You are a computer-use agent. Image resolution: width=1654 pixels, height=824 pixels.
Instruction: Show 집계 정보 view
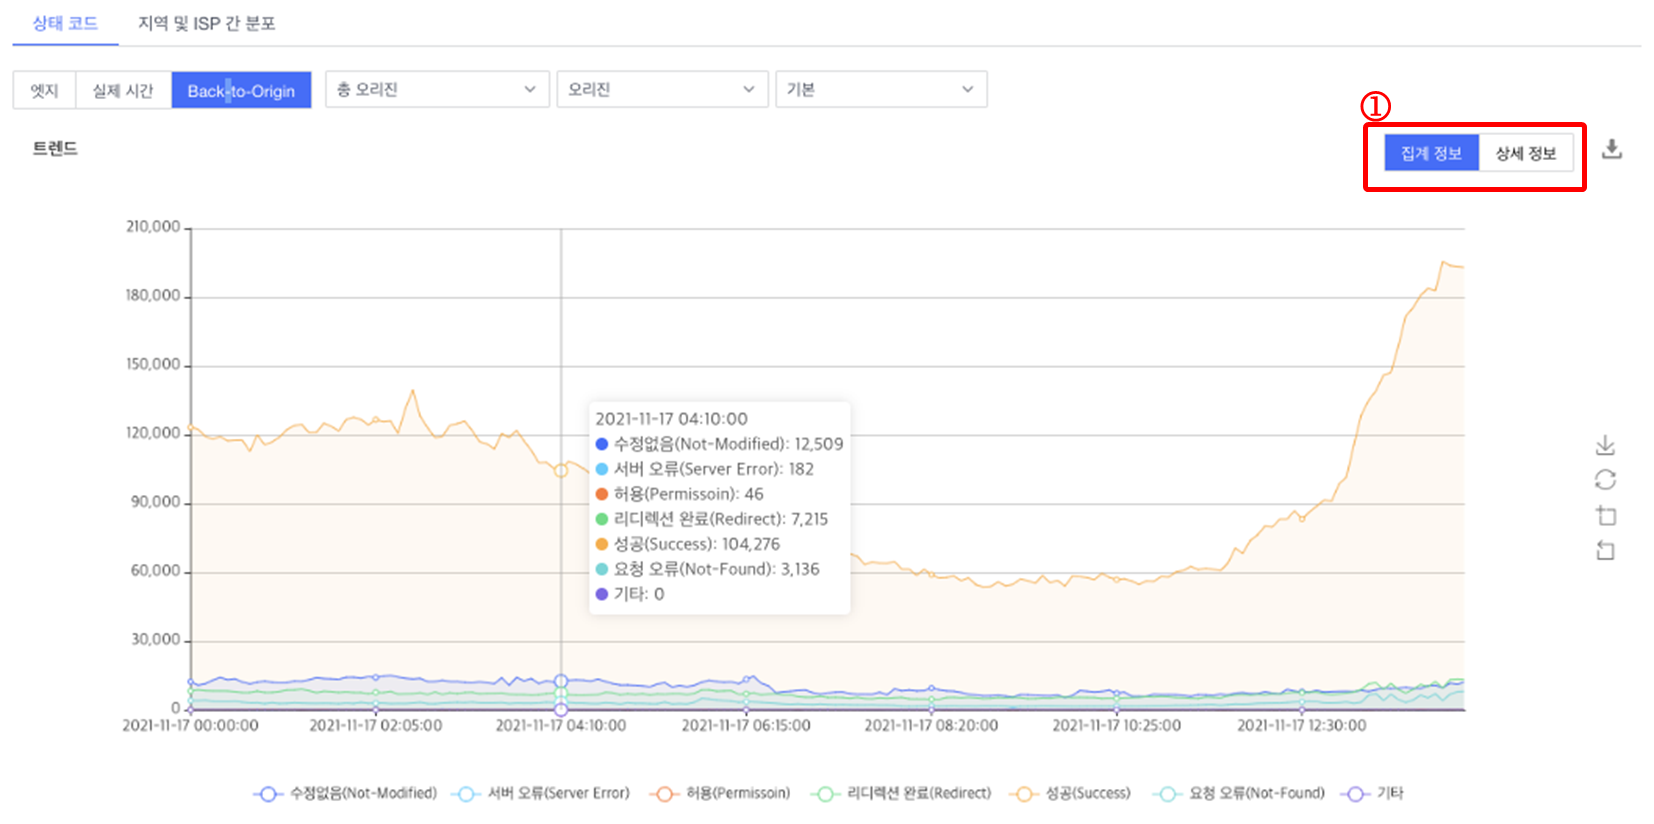click(1431, 153)
